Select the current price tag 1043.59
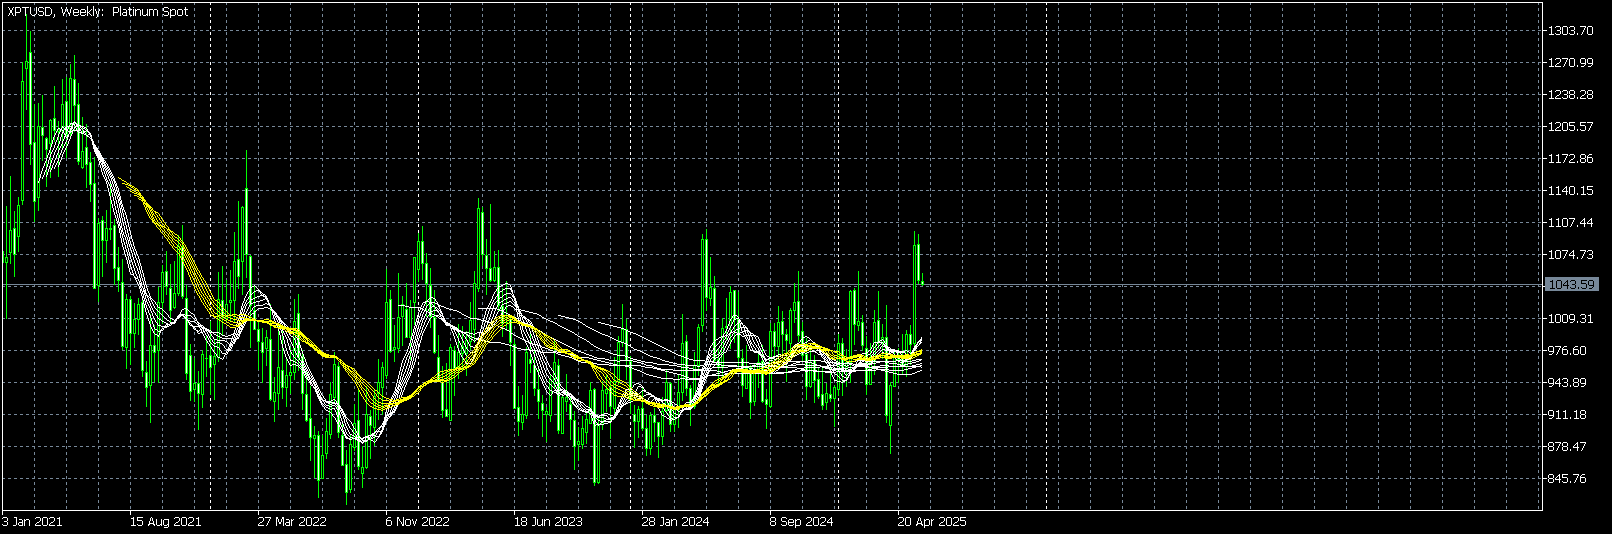The image size is (1612, 534). click(1571, 285)
